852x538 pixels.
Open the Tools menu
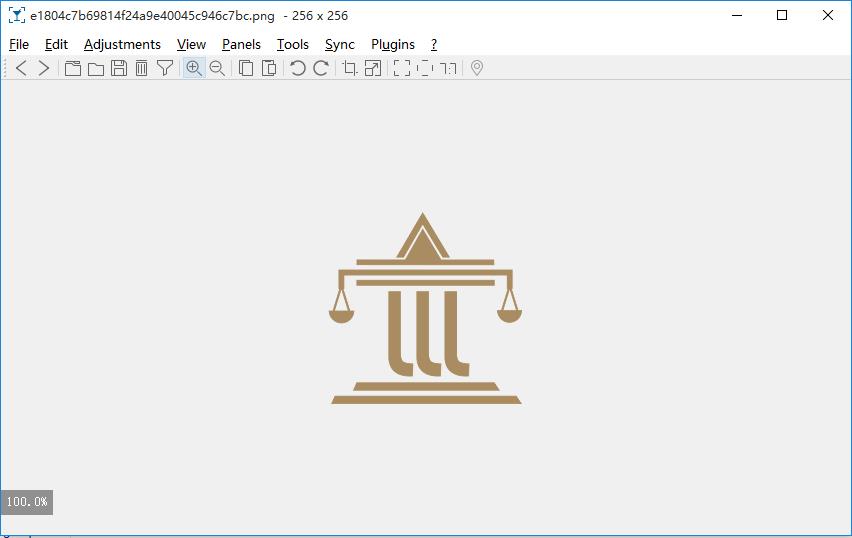tap(293, 45)
